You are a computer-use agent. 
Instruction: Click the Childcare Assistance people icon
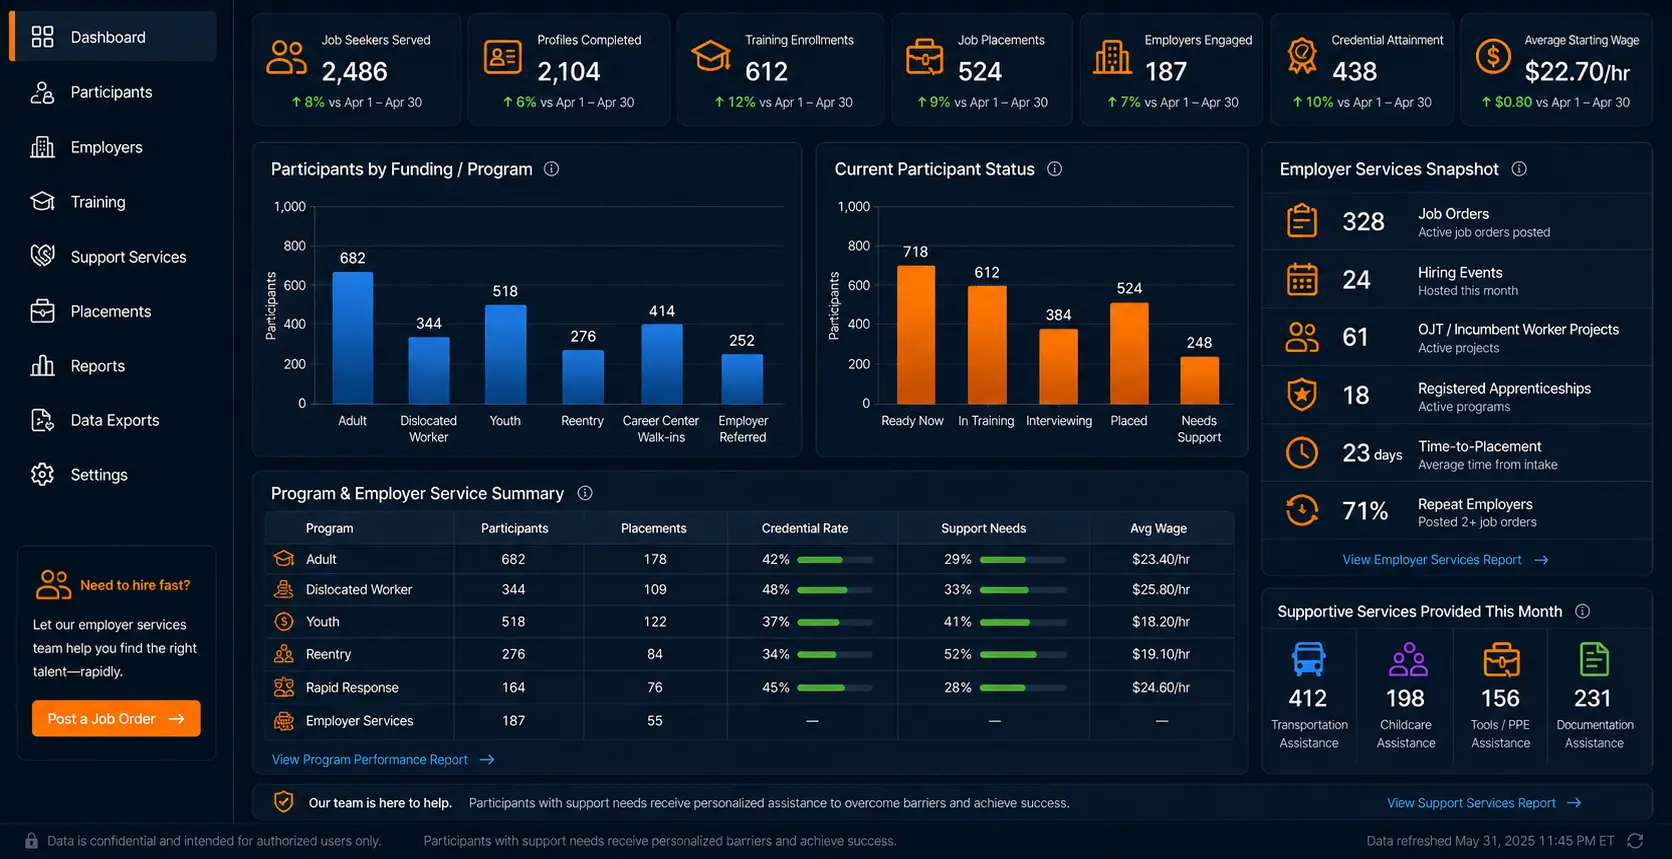[1408, 660]
